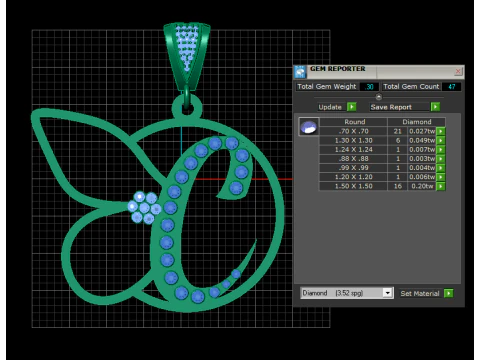480x360 pixels.
Task: Click the Save Report button
Action: (399, 107)
